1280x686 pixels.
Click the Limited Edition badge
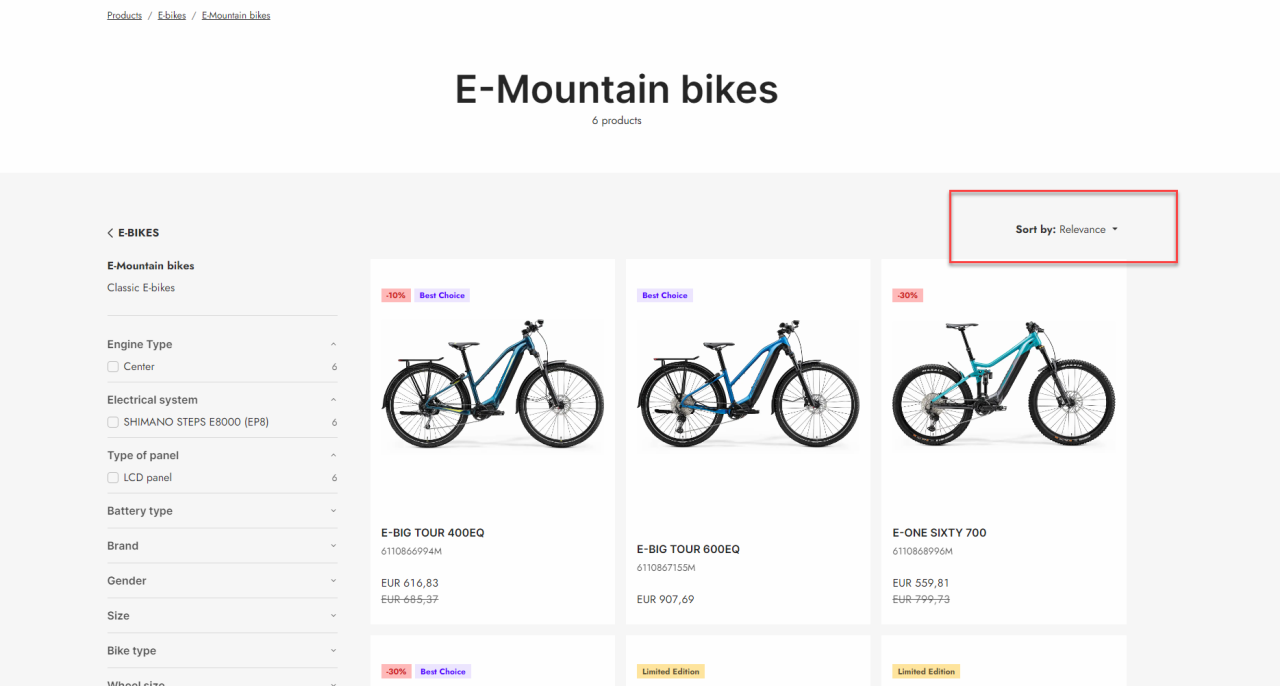[670, 672]
